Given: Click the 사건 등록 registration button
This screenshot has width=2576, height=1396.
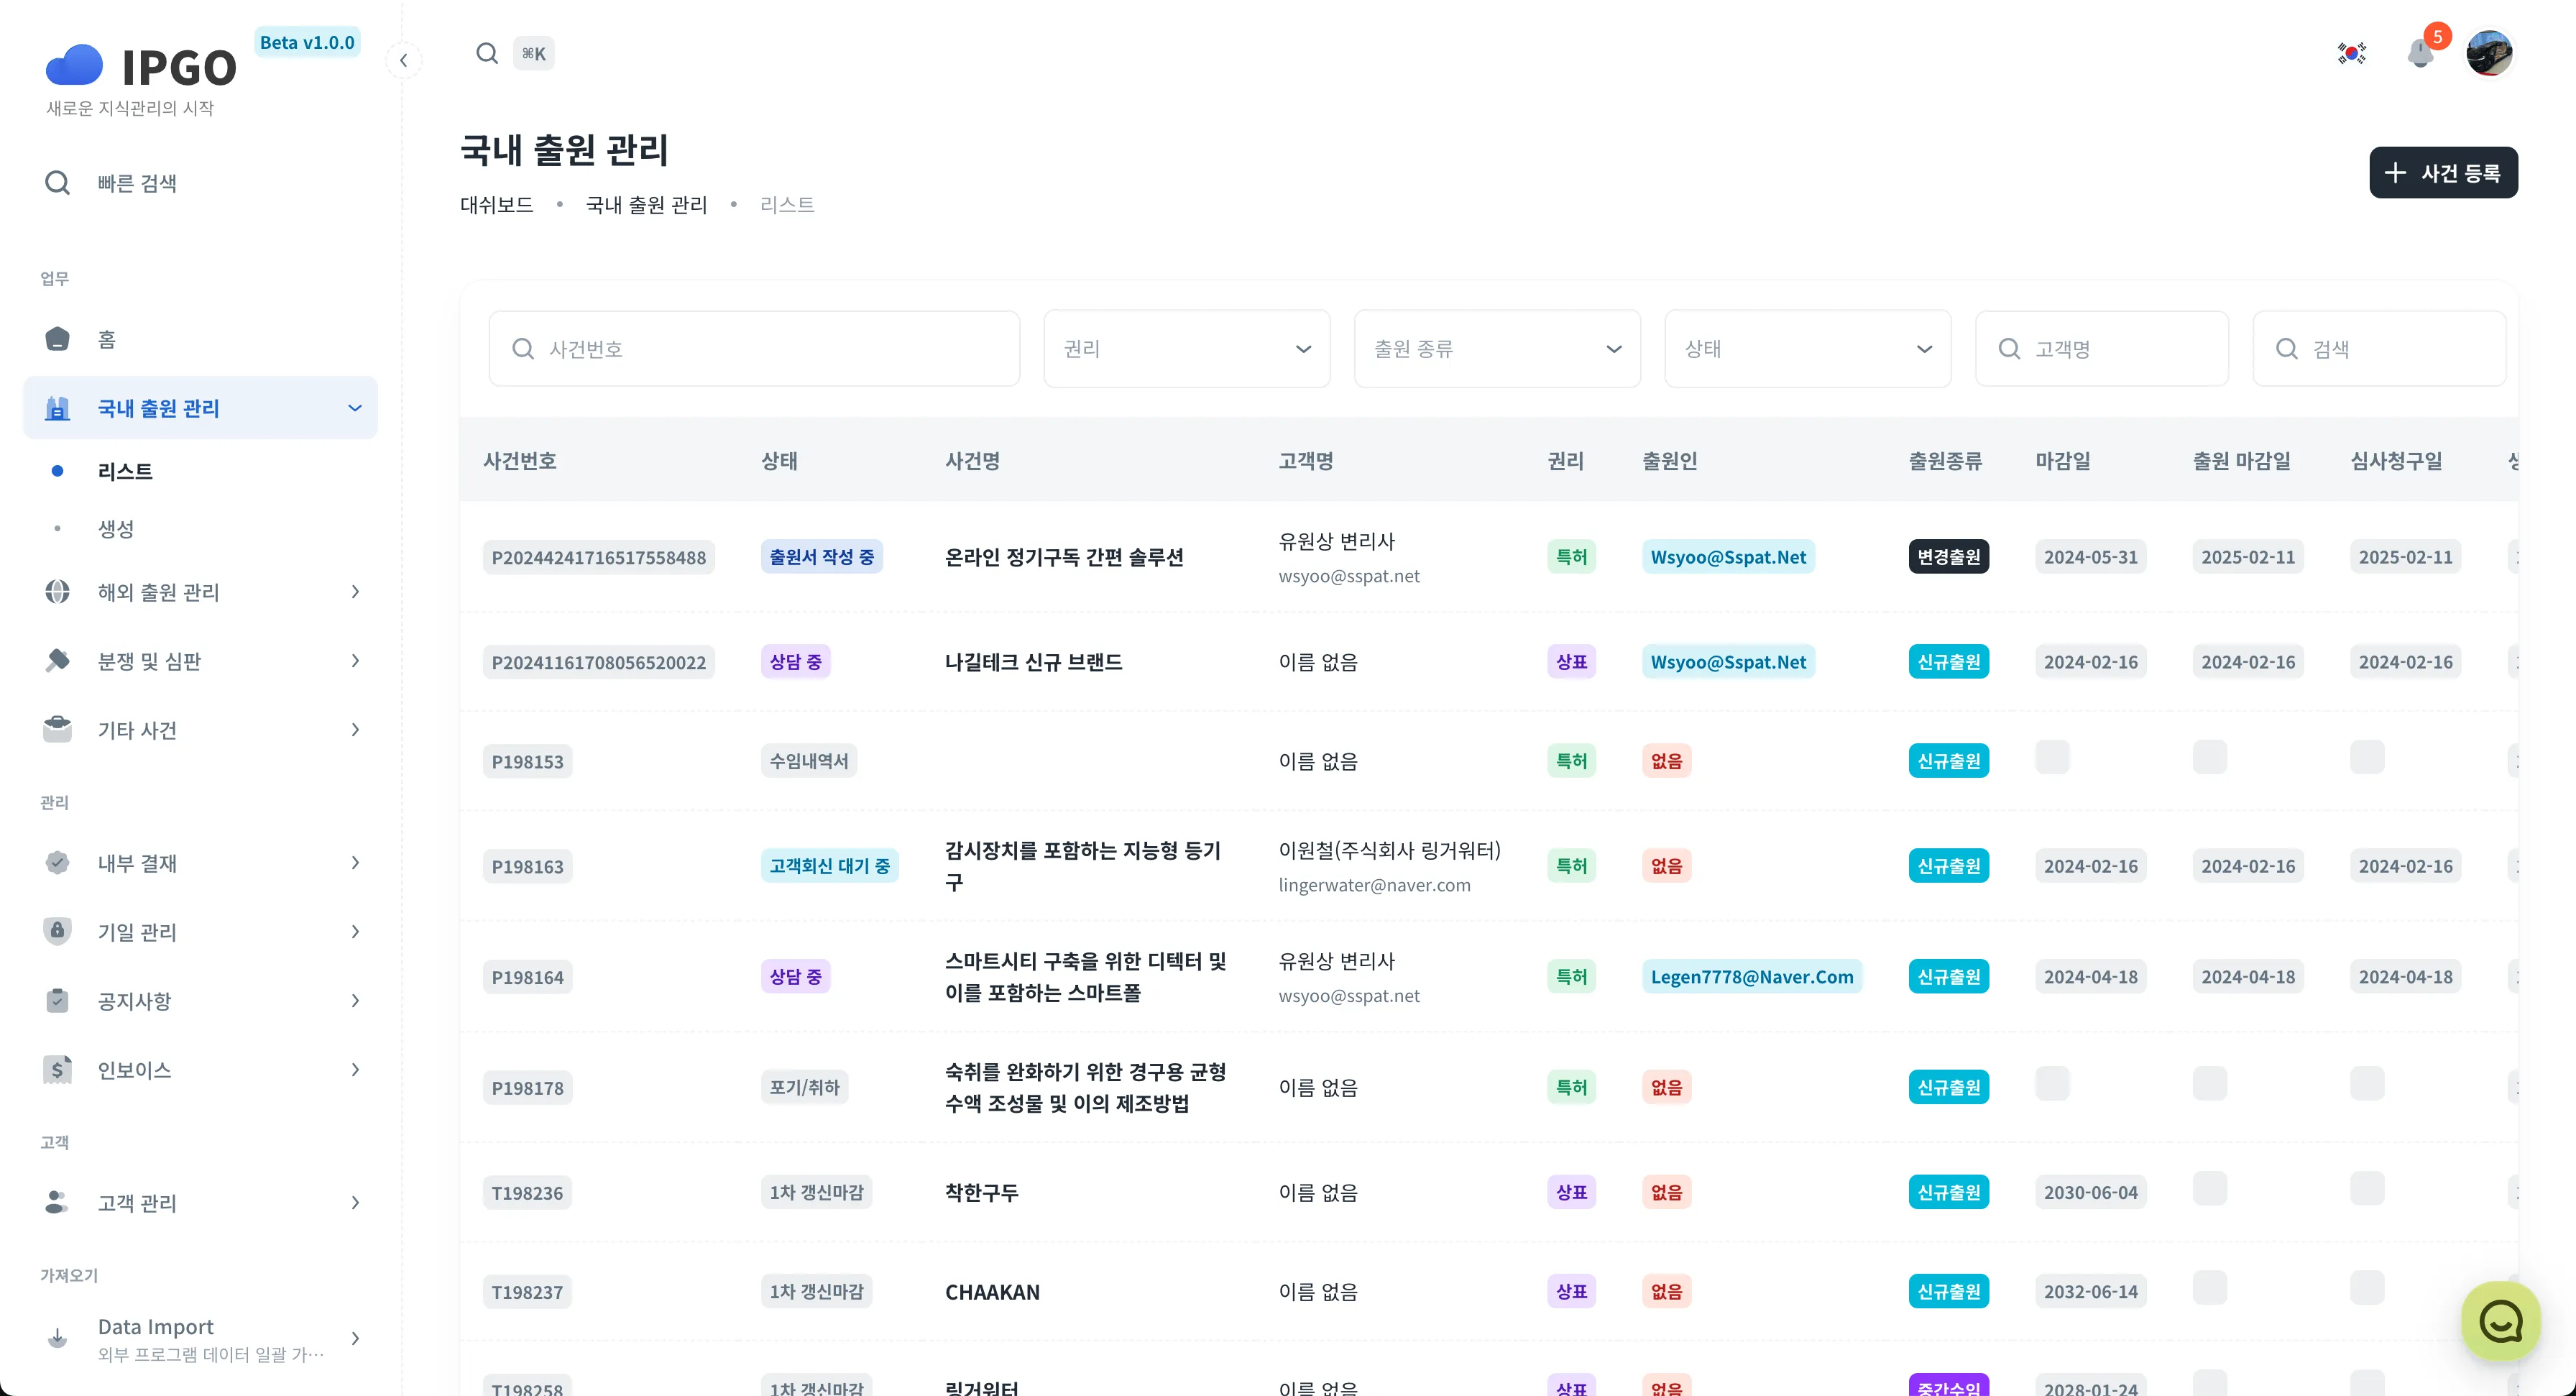Looking at the screenshot, I should 2444,172.
